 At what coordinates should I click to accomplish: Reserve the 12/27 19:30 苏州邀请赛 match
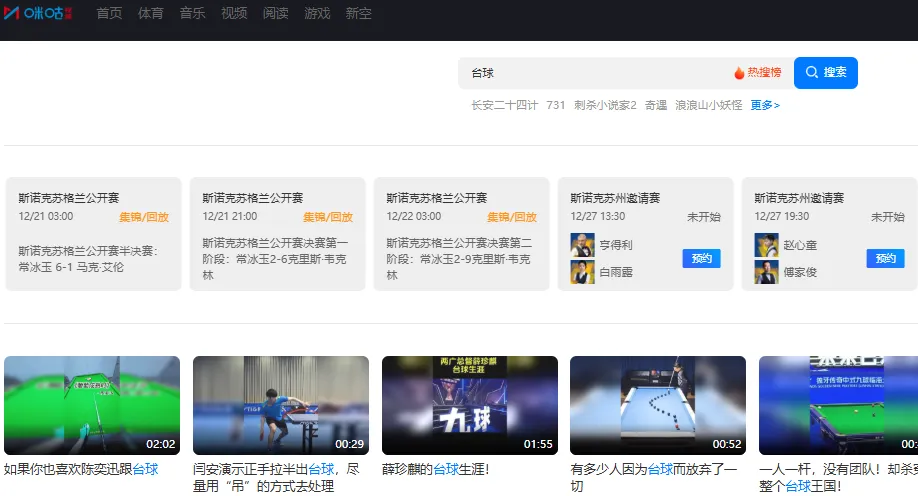(x=885, y=258)
